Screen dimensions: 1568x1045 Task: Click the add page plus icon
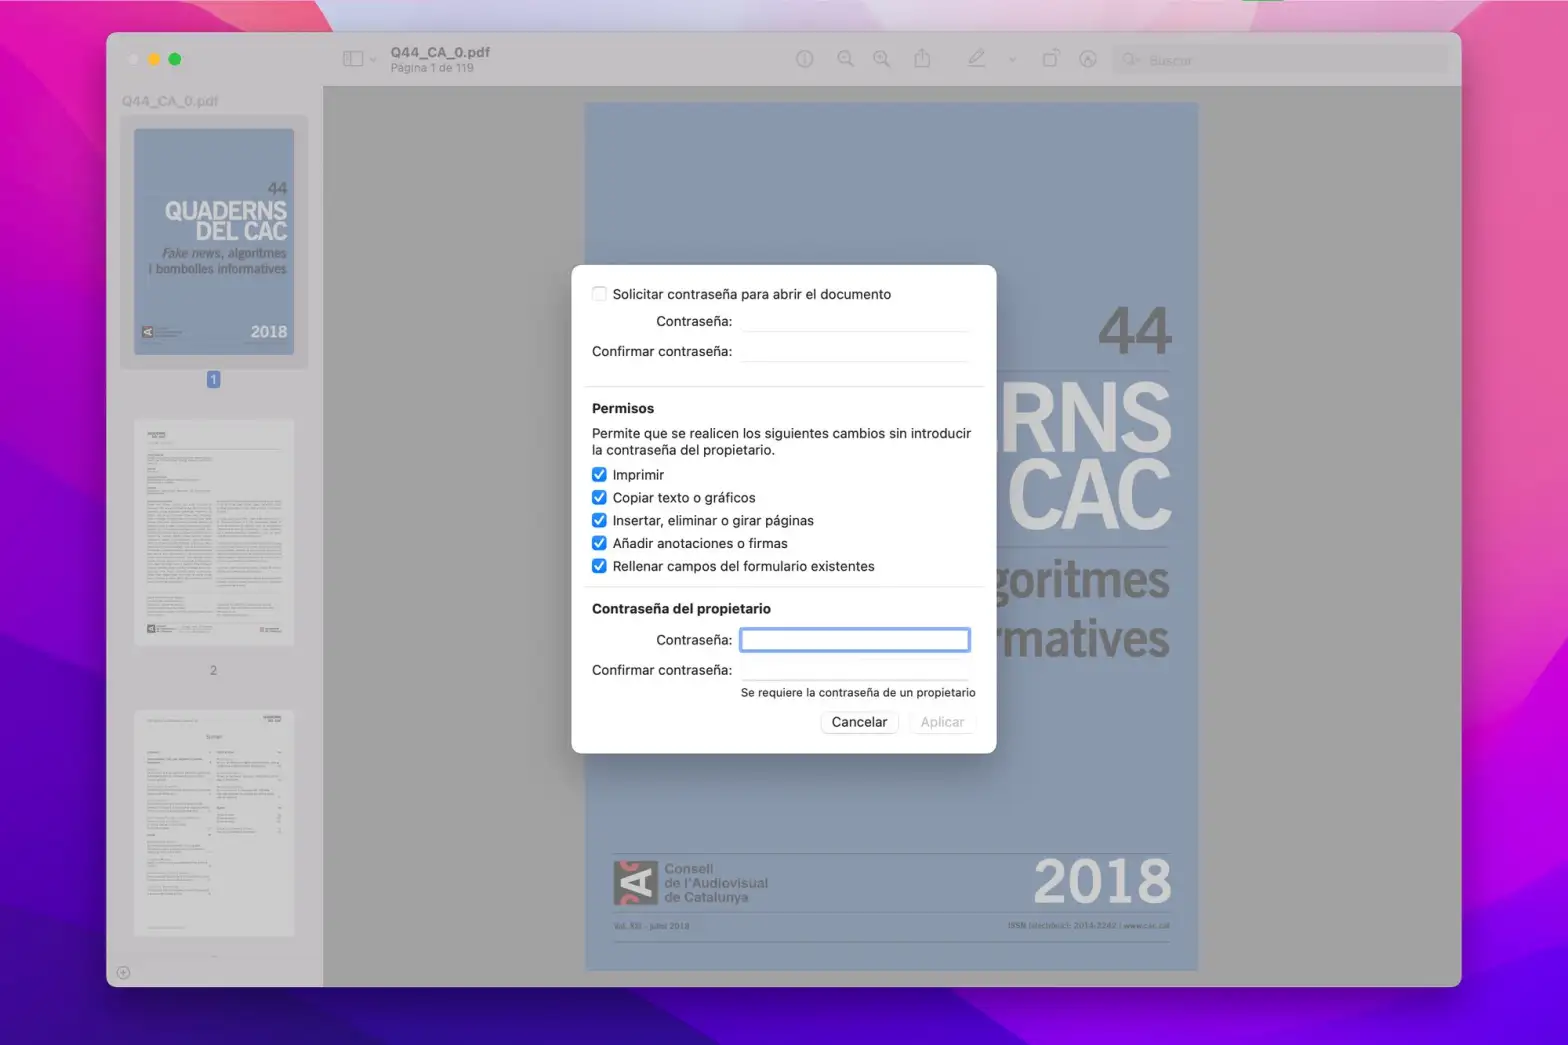click(x=123, y=972)
